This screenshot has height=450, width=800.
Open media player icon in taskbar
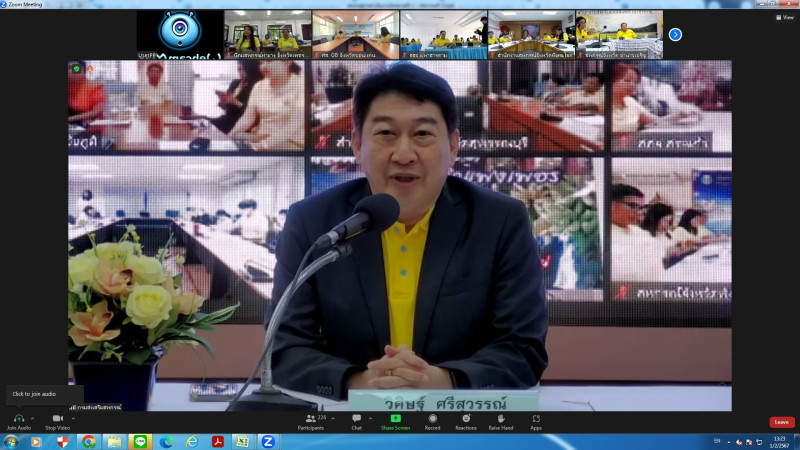36,442
